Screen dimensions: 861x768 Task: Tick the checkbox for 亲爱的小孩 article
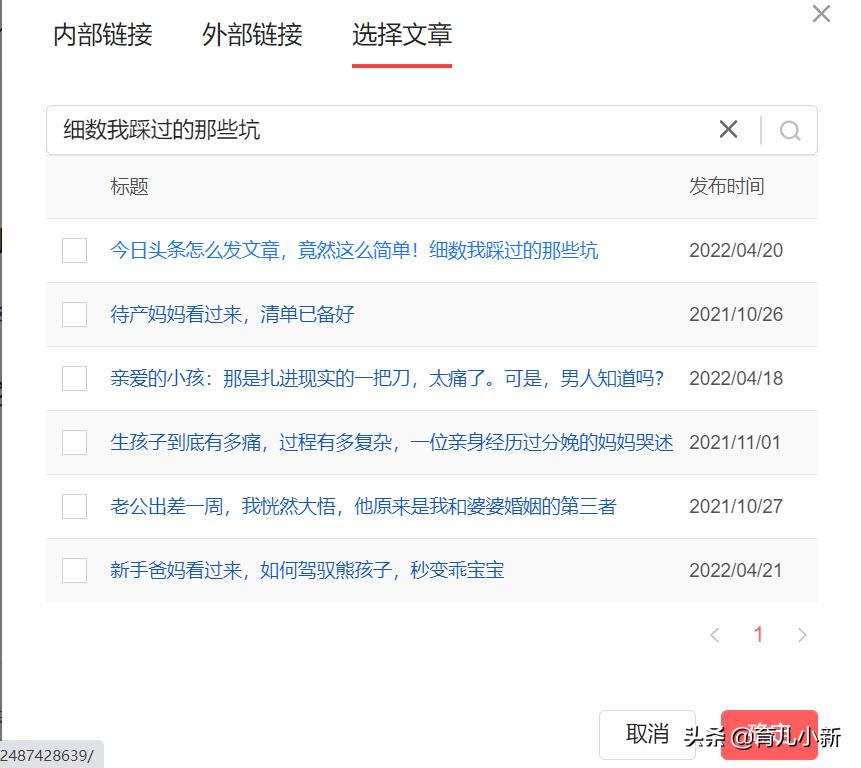point(74,378)
